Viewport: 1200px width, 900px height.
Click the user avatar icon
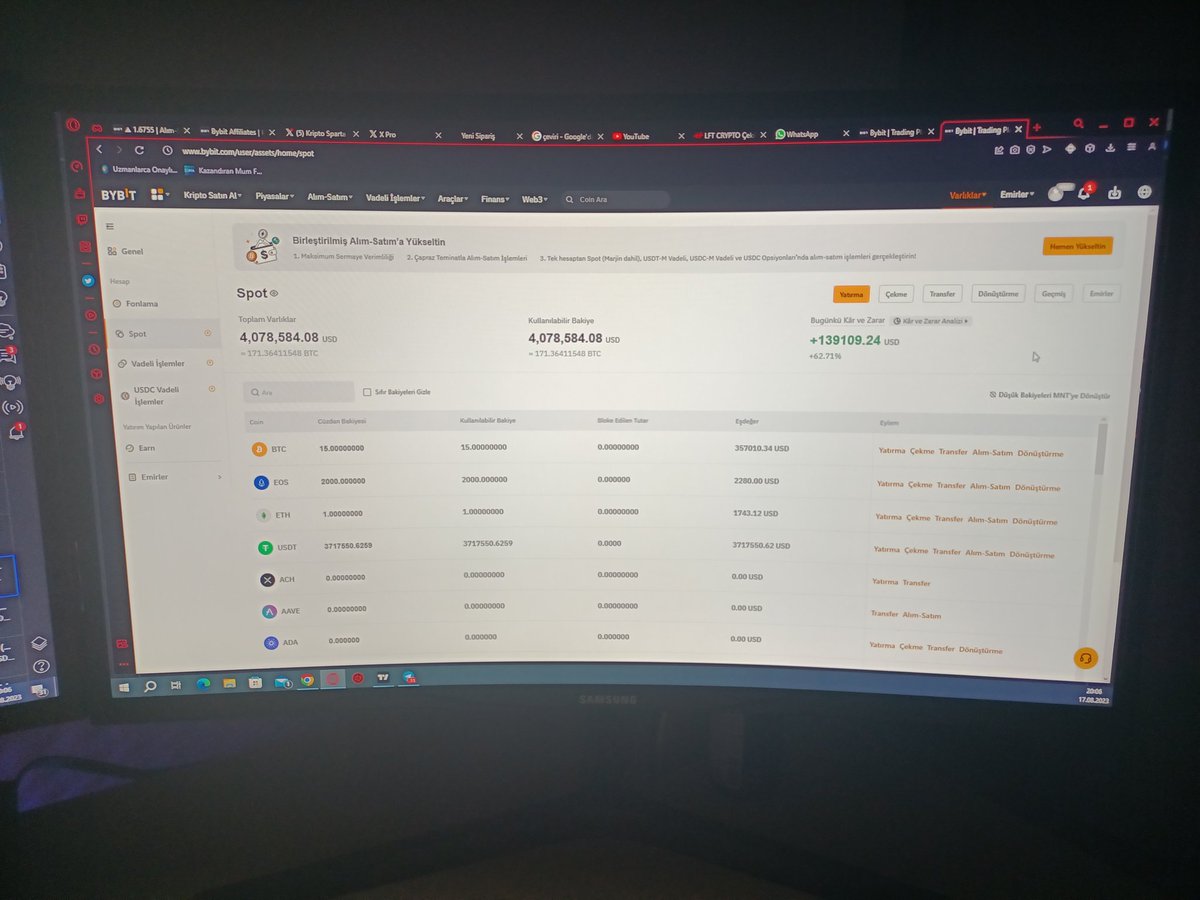(1056, 193)
